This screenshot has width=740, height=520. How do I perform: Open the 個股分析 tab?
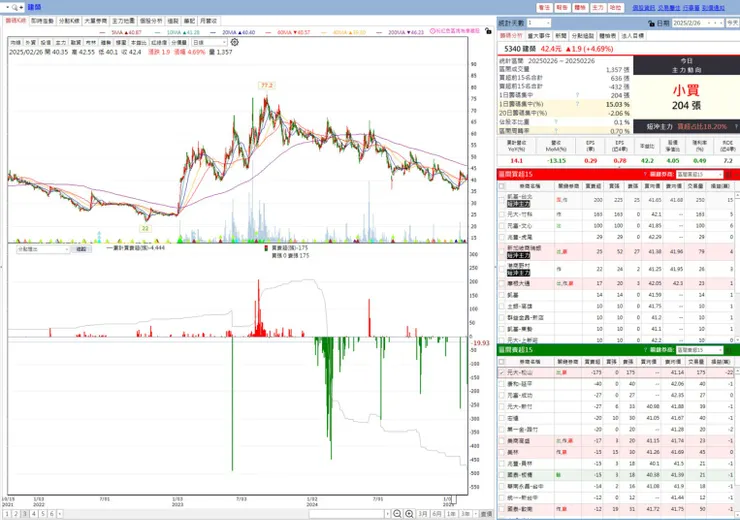(151, 21)
